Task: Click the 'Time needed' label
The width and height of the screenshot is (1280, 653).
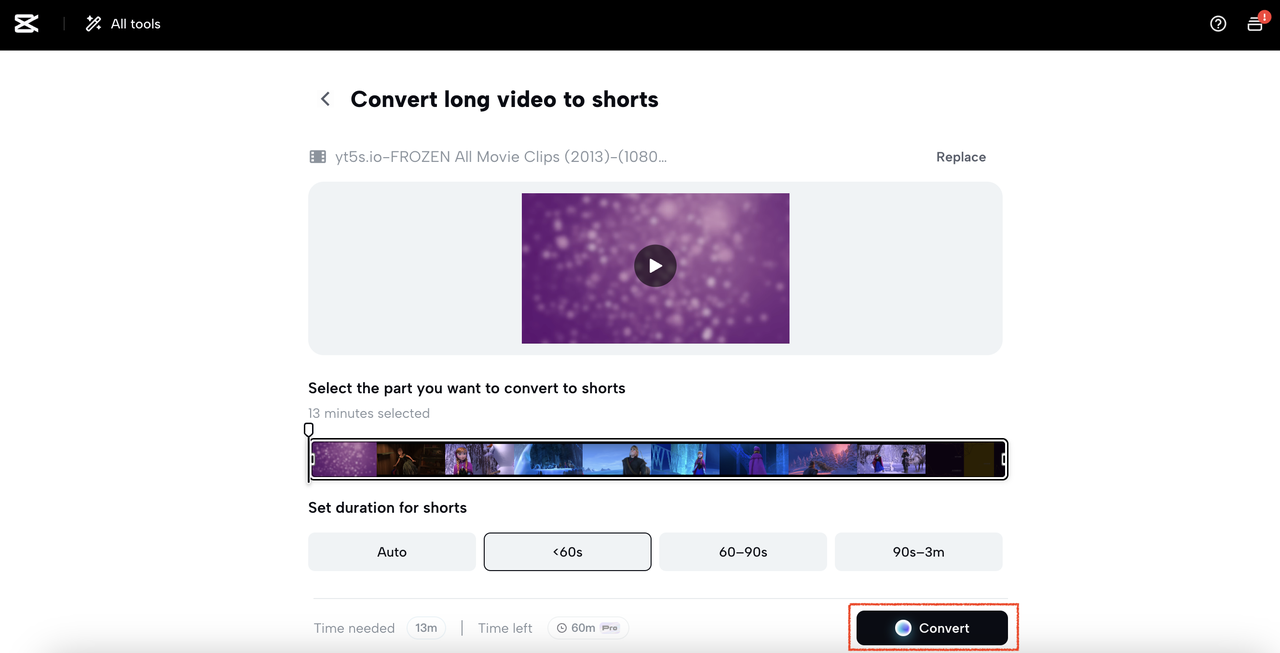Action: (354, 628)
